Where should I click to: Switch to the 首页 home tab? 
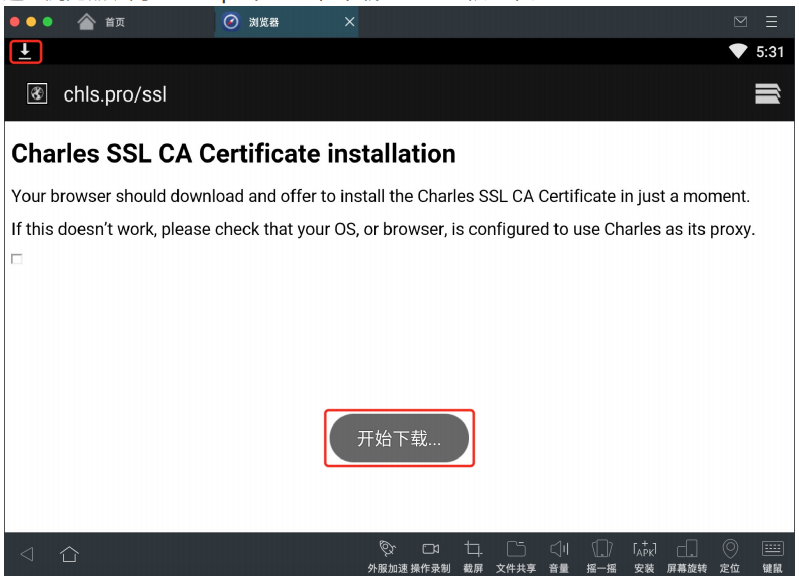coord(101,22)
